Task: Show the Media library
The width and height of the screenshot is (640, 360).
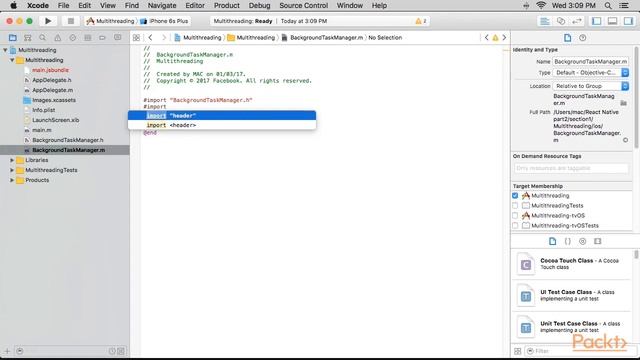Action: [x=598, y=241]
